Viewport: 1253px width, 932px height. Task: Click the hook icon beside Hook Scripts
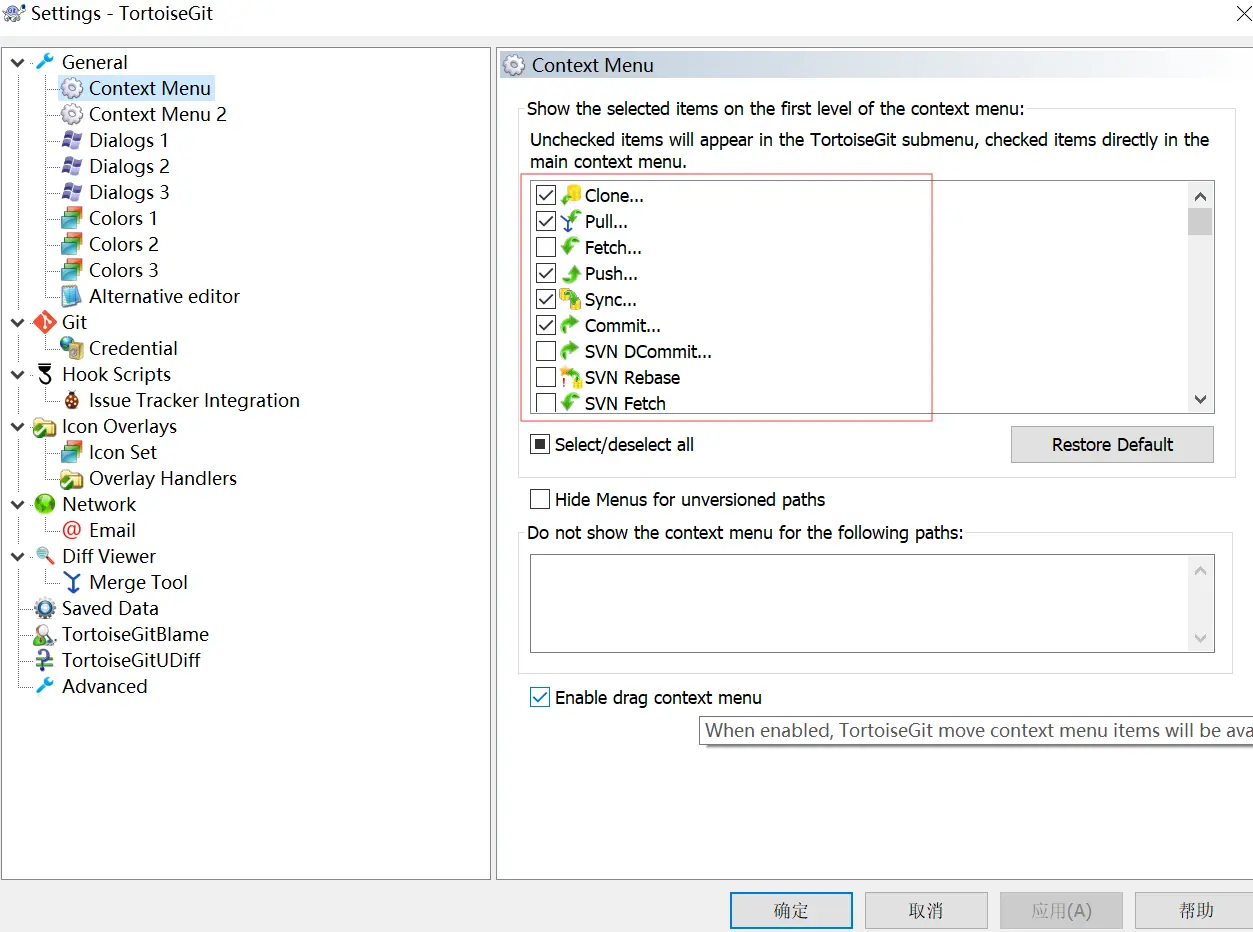(45, 374)
